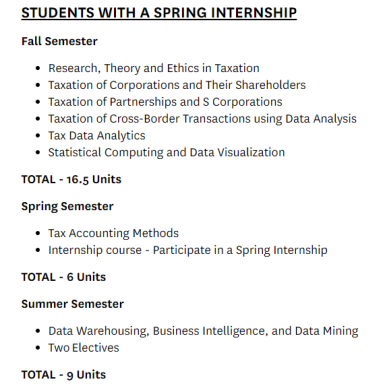385x390 pixels.
Task: Select Taxation of Cross-Border Transactions item
Action: (x=202, y=119)
